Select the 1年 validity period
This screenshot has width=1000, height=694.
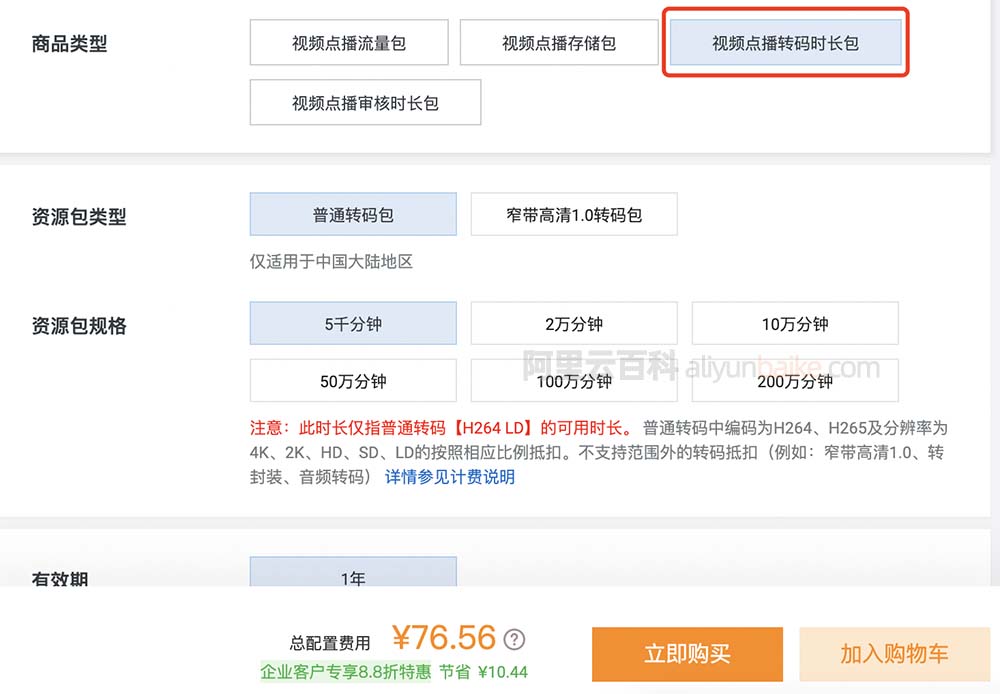click(x=353, y=575)
